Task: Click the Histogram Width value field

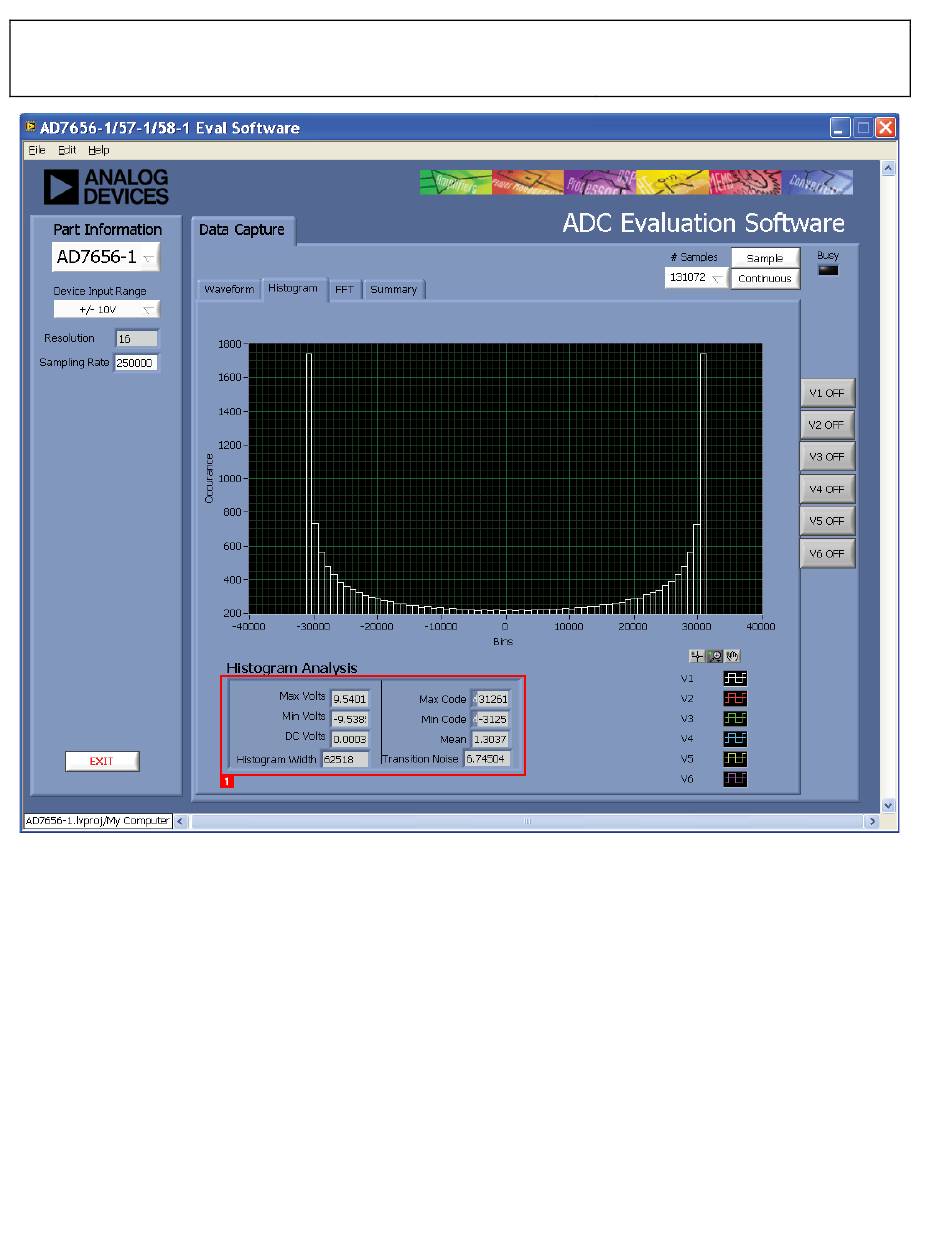Action: tap(345, 759)
